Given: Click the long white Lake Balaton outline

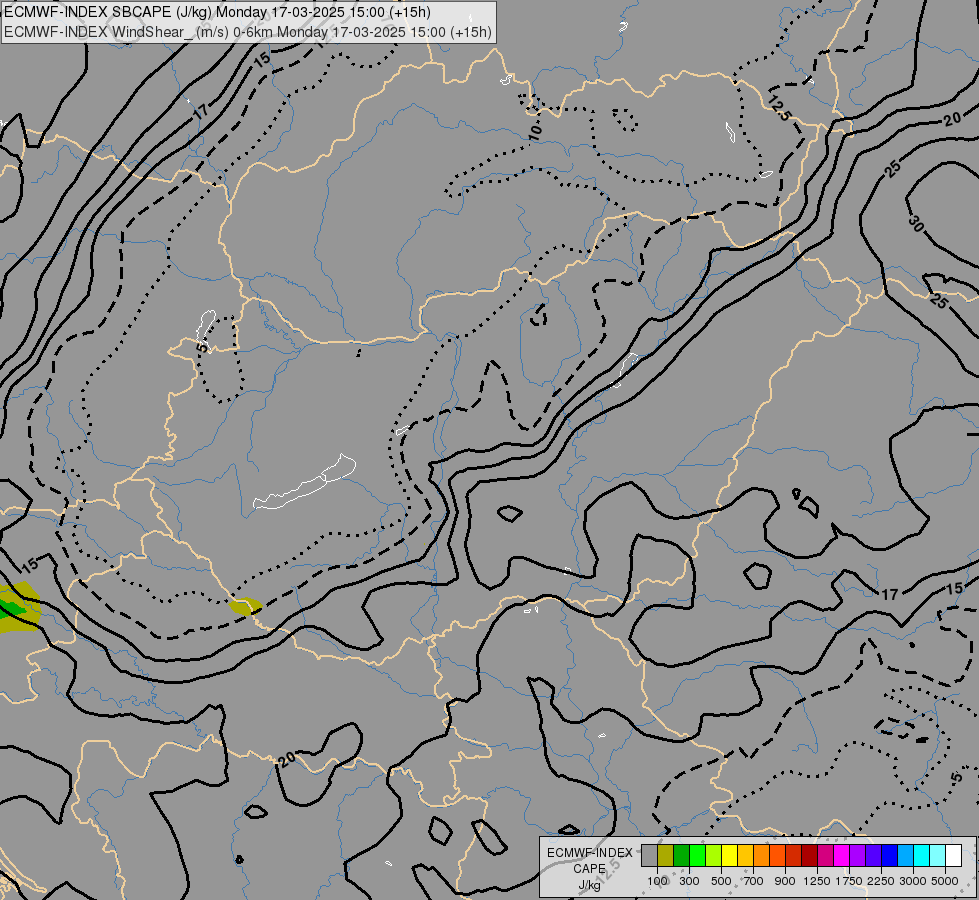Looking at the screenshot, I should pos(304,482).
